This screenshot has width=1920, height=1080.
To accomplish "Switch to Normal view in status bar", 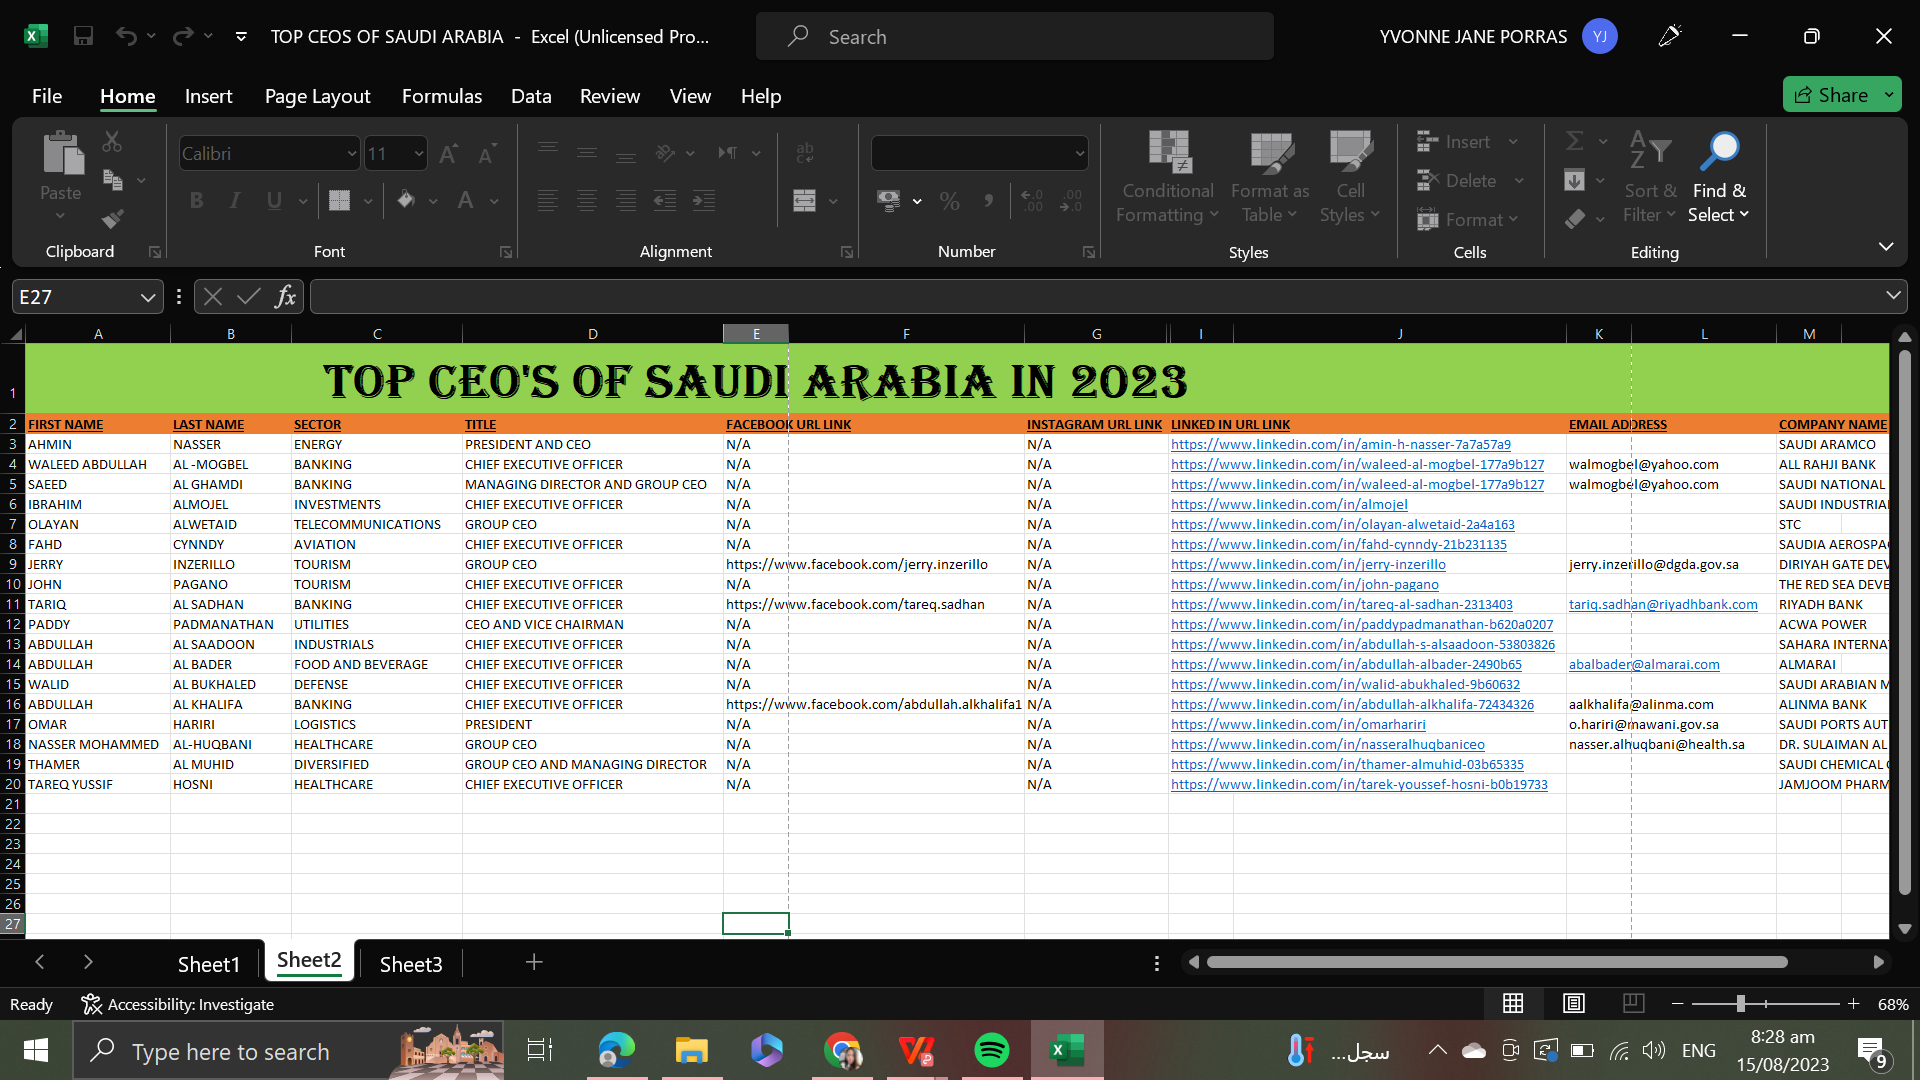I will [x=1513, y=1003].
